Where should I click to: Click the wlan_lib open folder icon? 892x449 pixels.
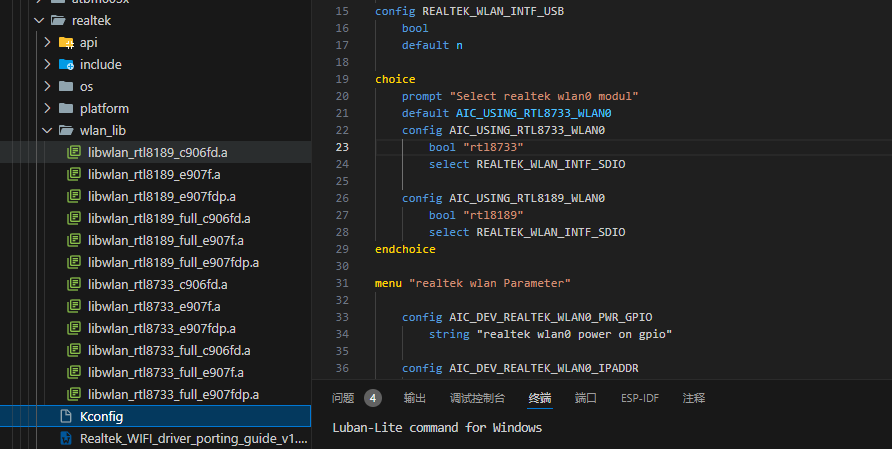pyautogui.click(x=66, y=130)
